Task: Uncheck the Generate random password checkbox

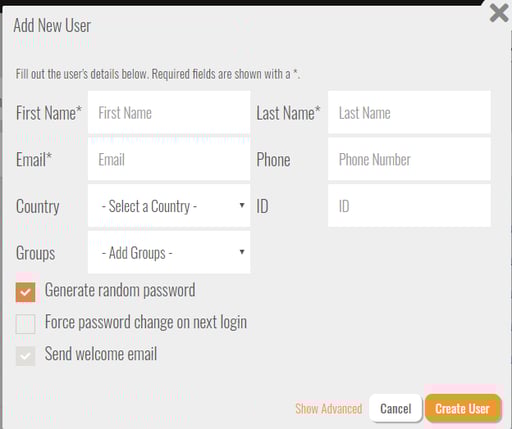Action: 25,292
